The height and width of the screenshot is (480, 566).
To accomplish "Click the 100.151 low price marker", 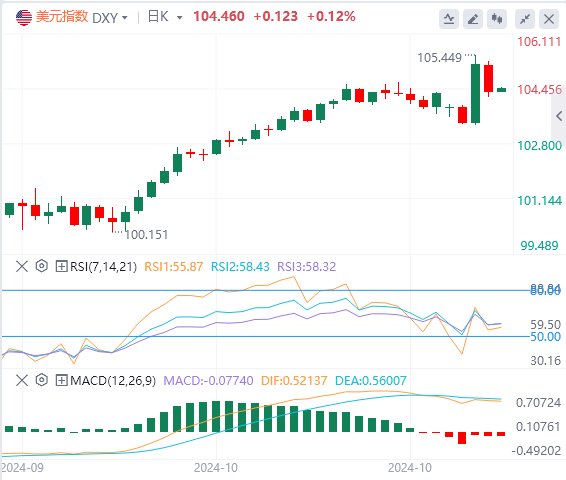I will [x=146, y=235].
